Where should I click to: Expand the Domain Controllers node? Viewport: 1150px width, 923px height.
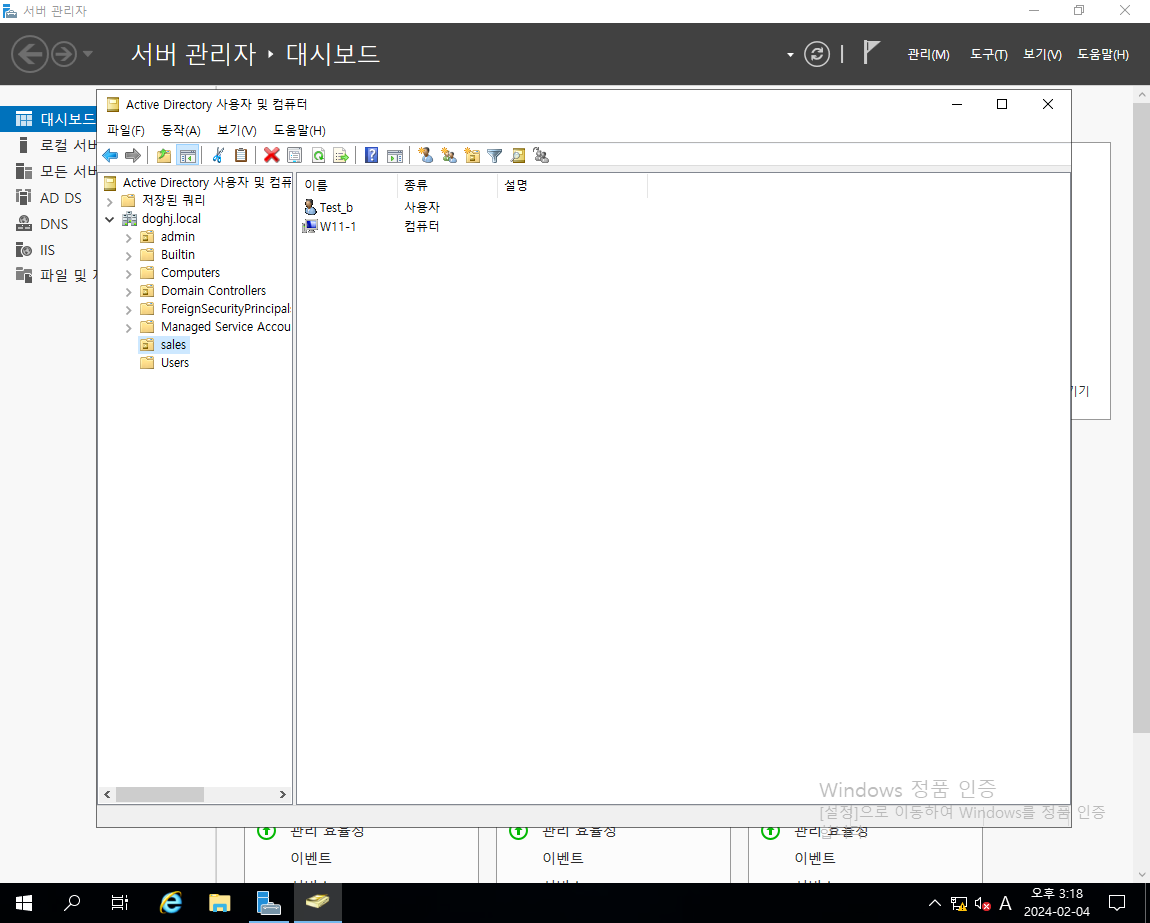click(x=129, y=292)
